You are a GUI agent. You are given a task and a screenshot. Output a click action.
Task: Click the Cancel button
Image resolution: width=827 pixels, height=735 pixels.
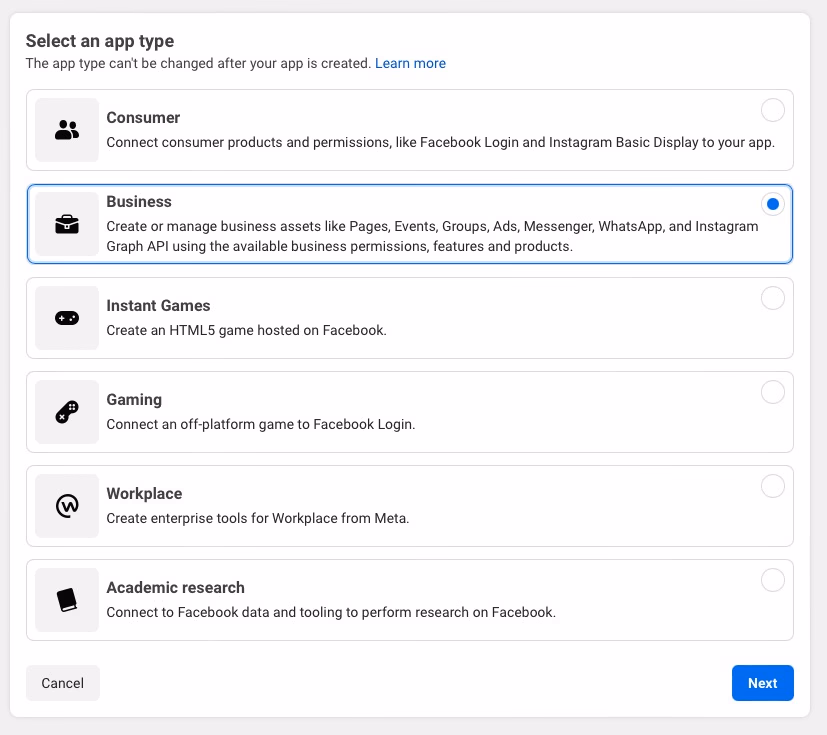[x=62, y=683]
